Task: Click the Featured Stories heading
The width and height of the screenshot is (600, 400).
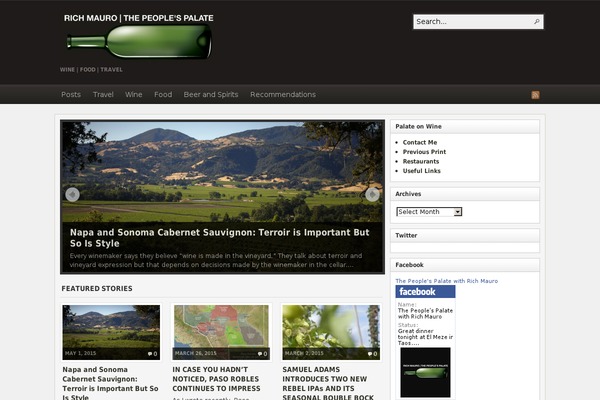Action: (97, 289)
